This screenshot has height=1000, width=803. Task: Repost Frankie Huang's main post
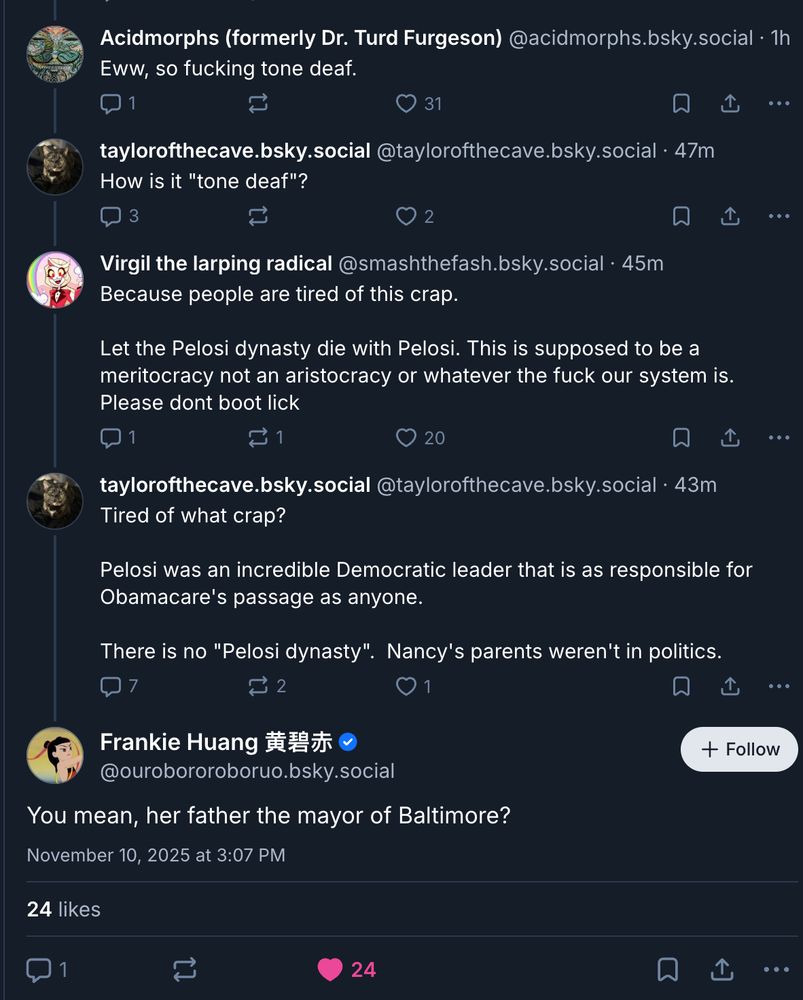185,969
